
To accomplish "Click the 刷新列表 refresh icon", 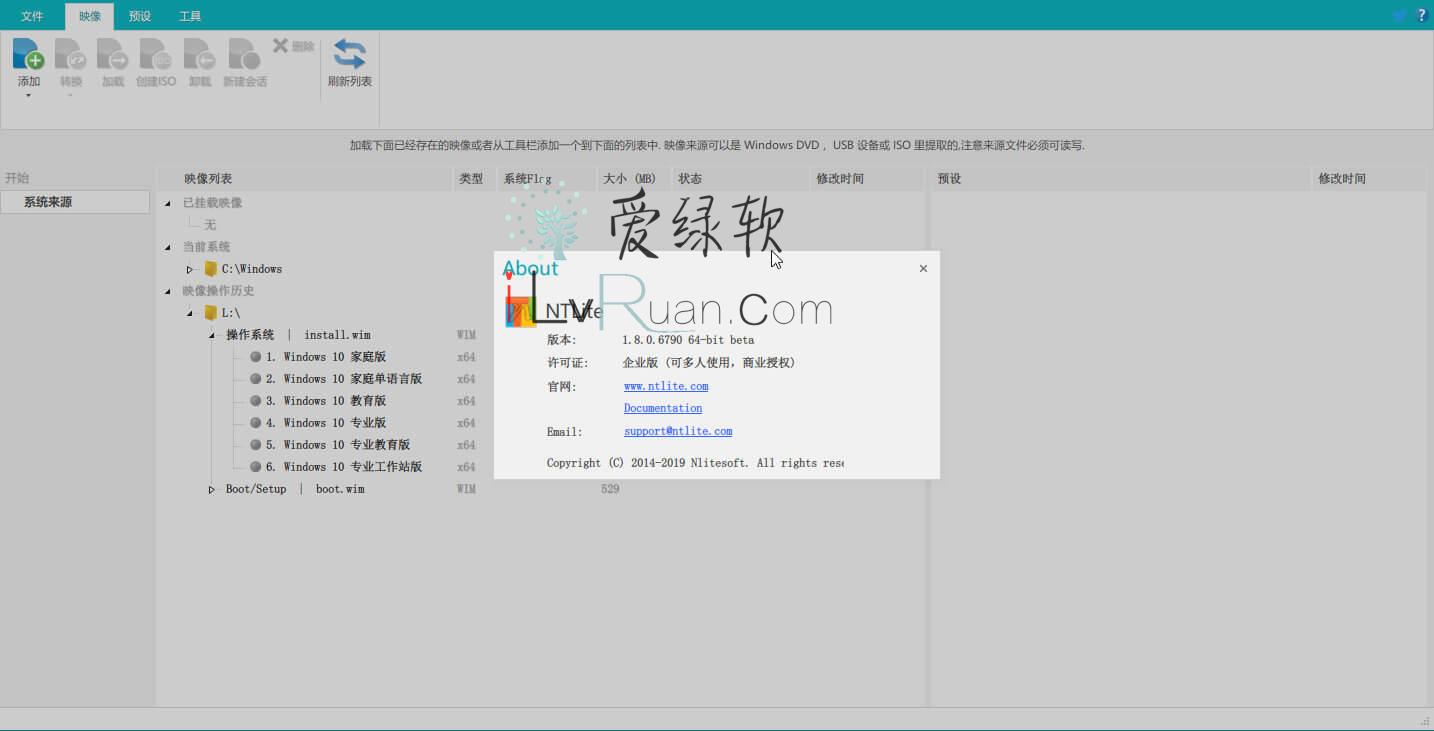I will tap(350, 54).
